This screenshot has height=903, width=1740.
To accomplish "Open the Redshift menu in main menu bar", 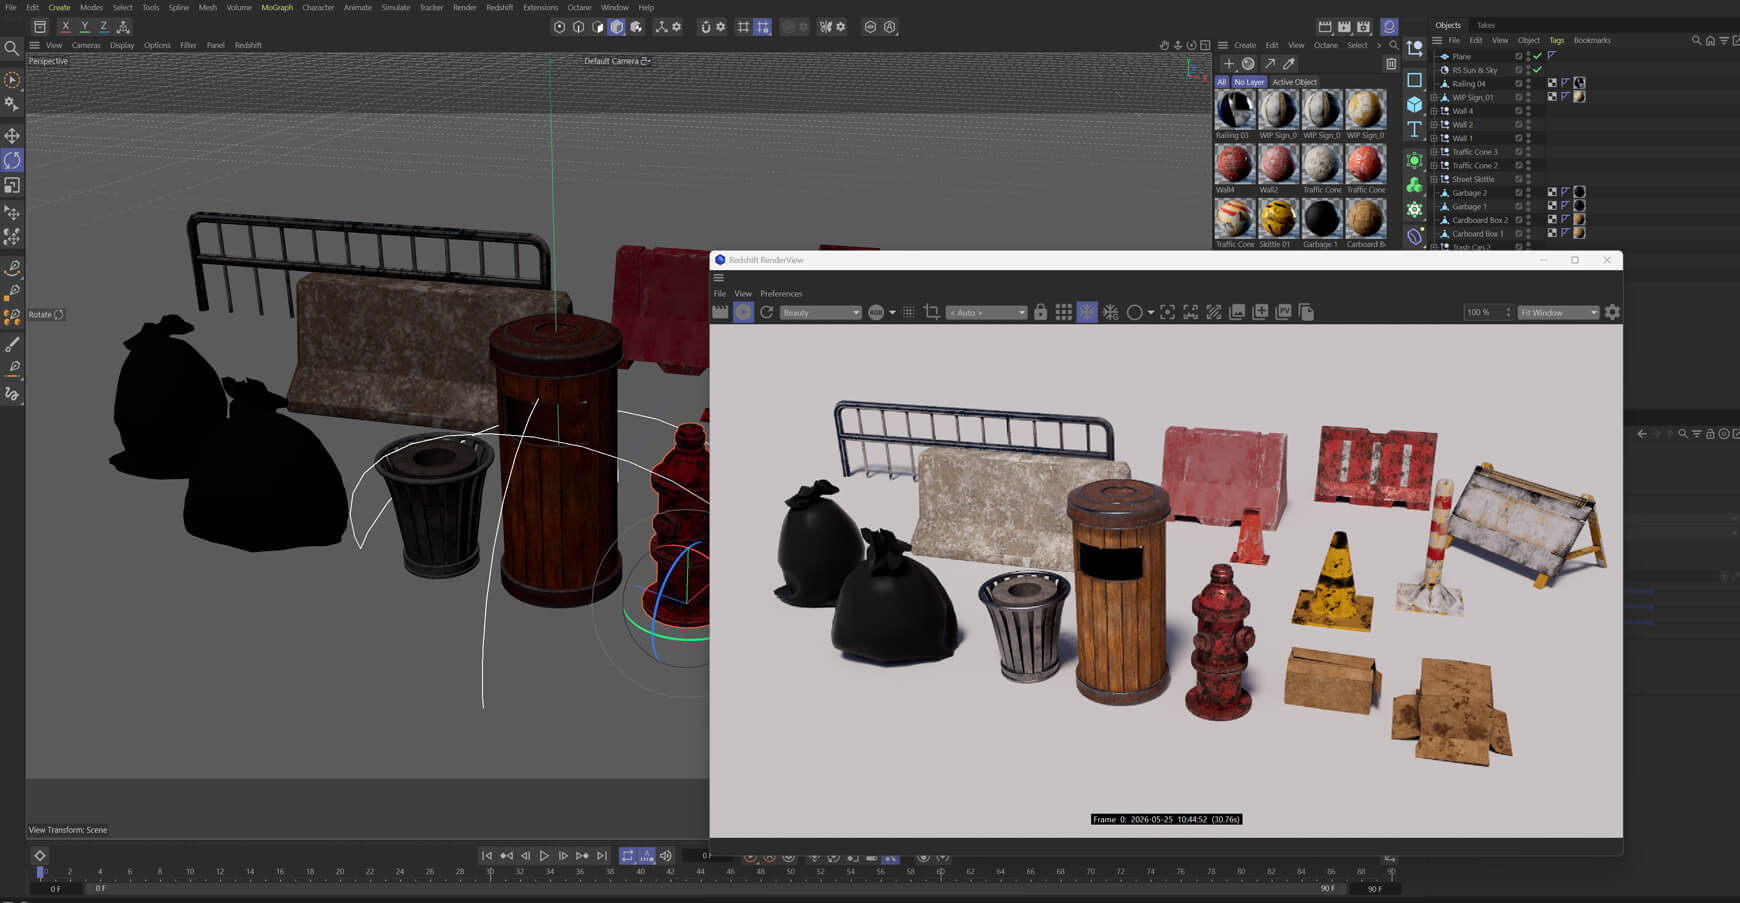I will pos(499,7).
